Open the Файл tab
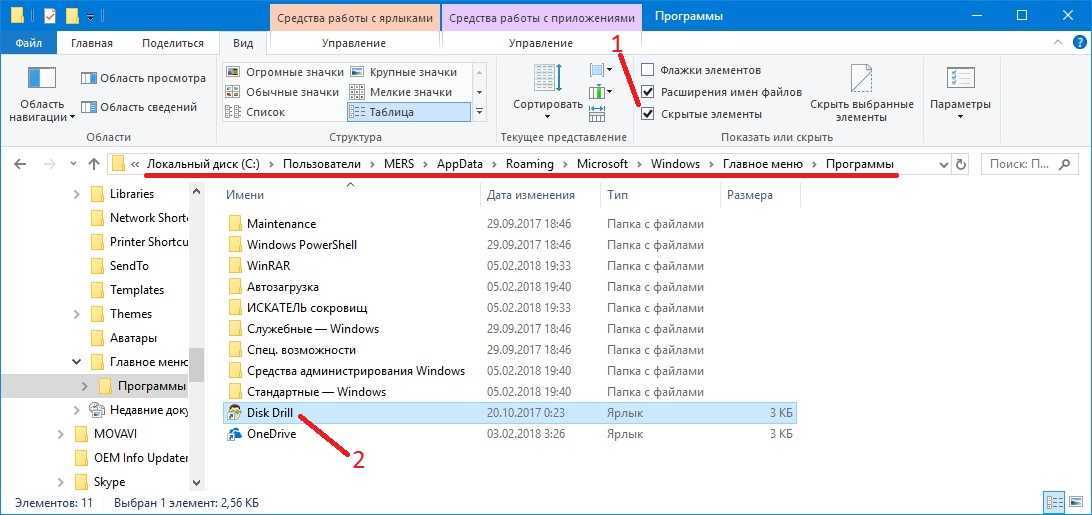Screen dimensions: 1092x515 (29, 43)
